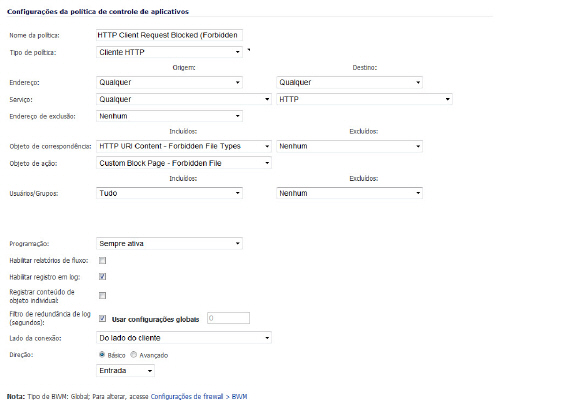Toggle Usar configurações globais checkbox

102,318
